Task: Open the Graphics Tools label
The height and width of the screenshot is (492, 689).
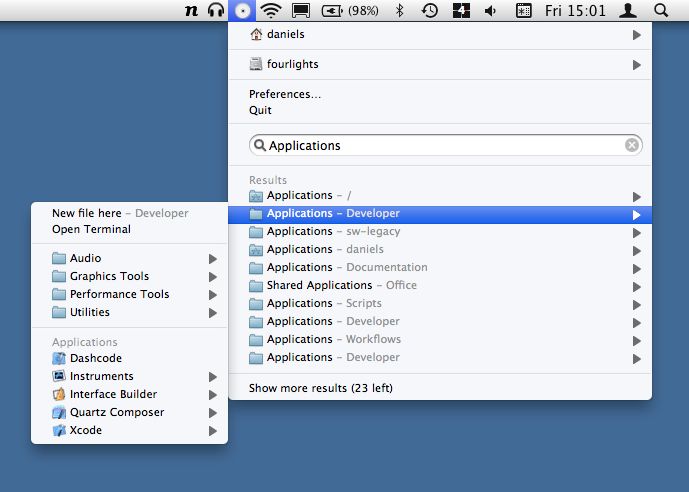Action: click(109, 276)
